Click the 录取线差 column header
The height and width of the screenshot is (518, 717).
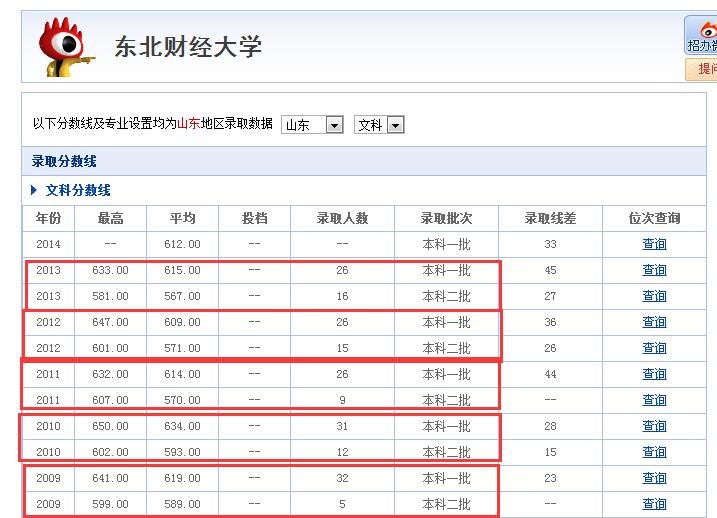click(550, 219)
